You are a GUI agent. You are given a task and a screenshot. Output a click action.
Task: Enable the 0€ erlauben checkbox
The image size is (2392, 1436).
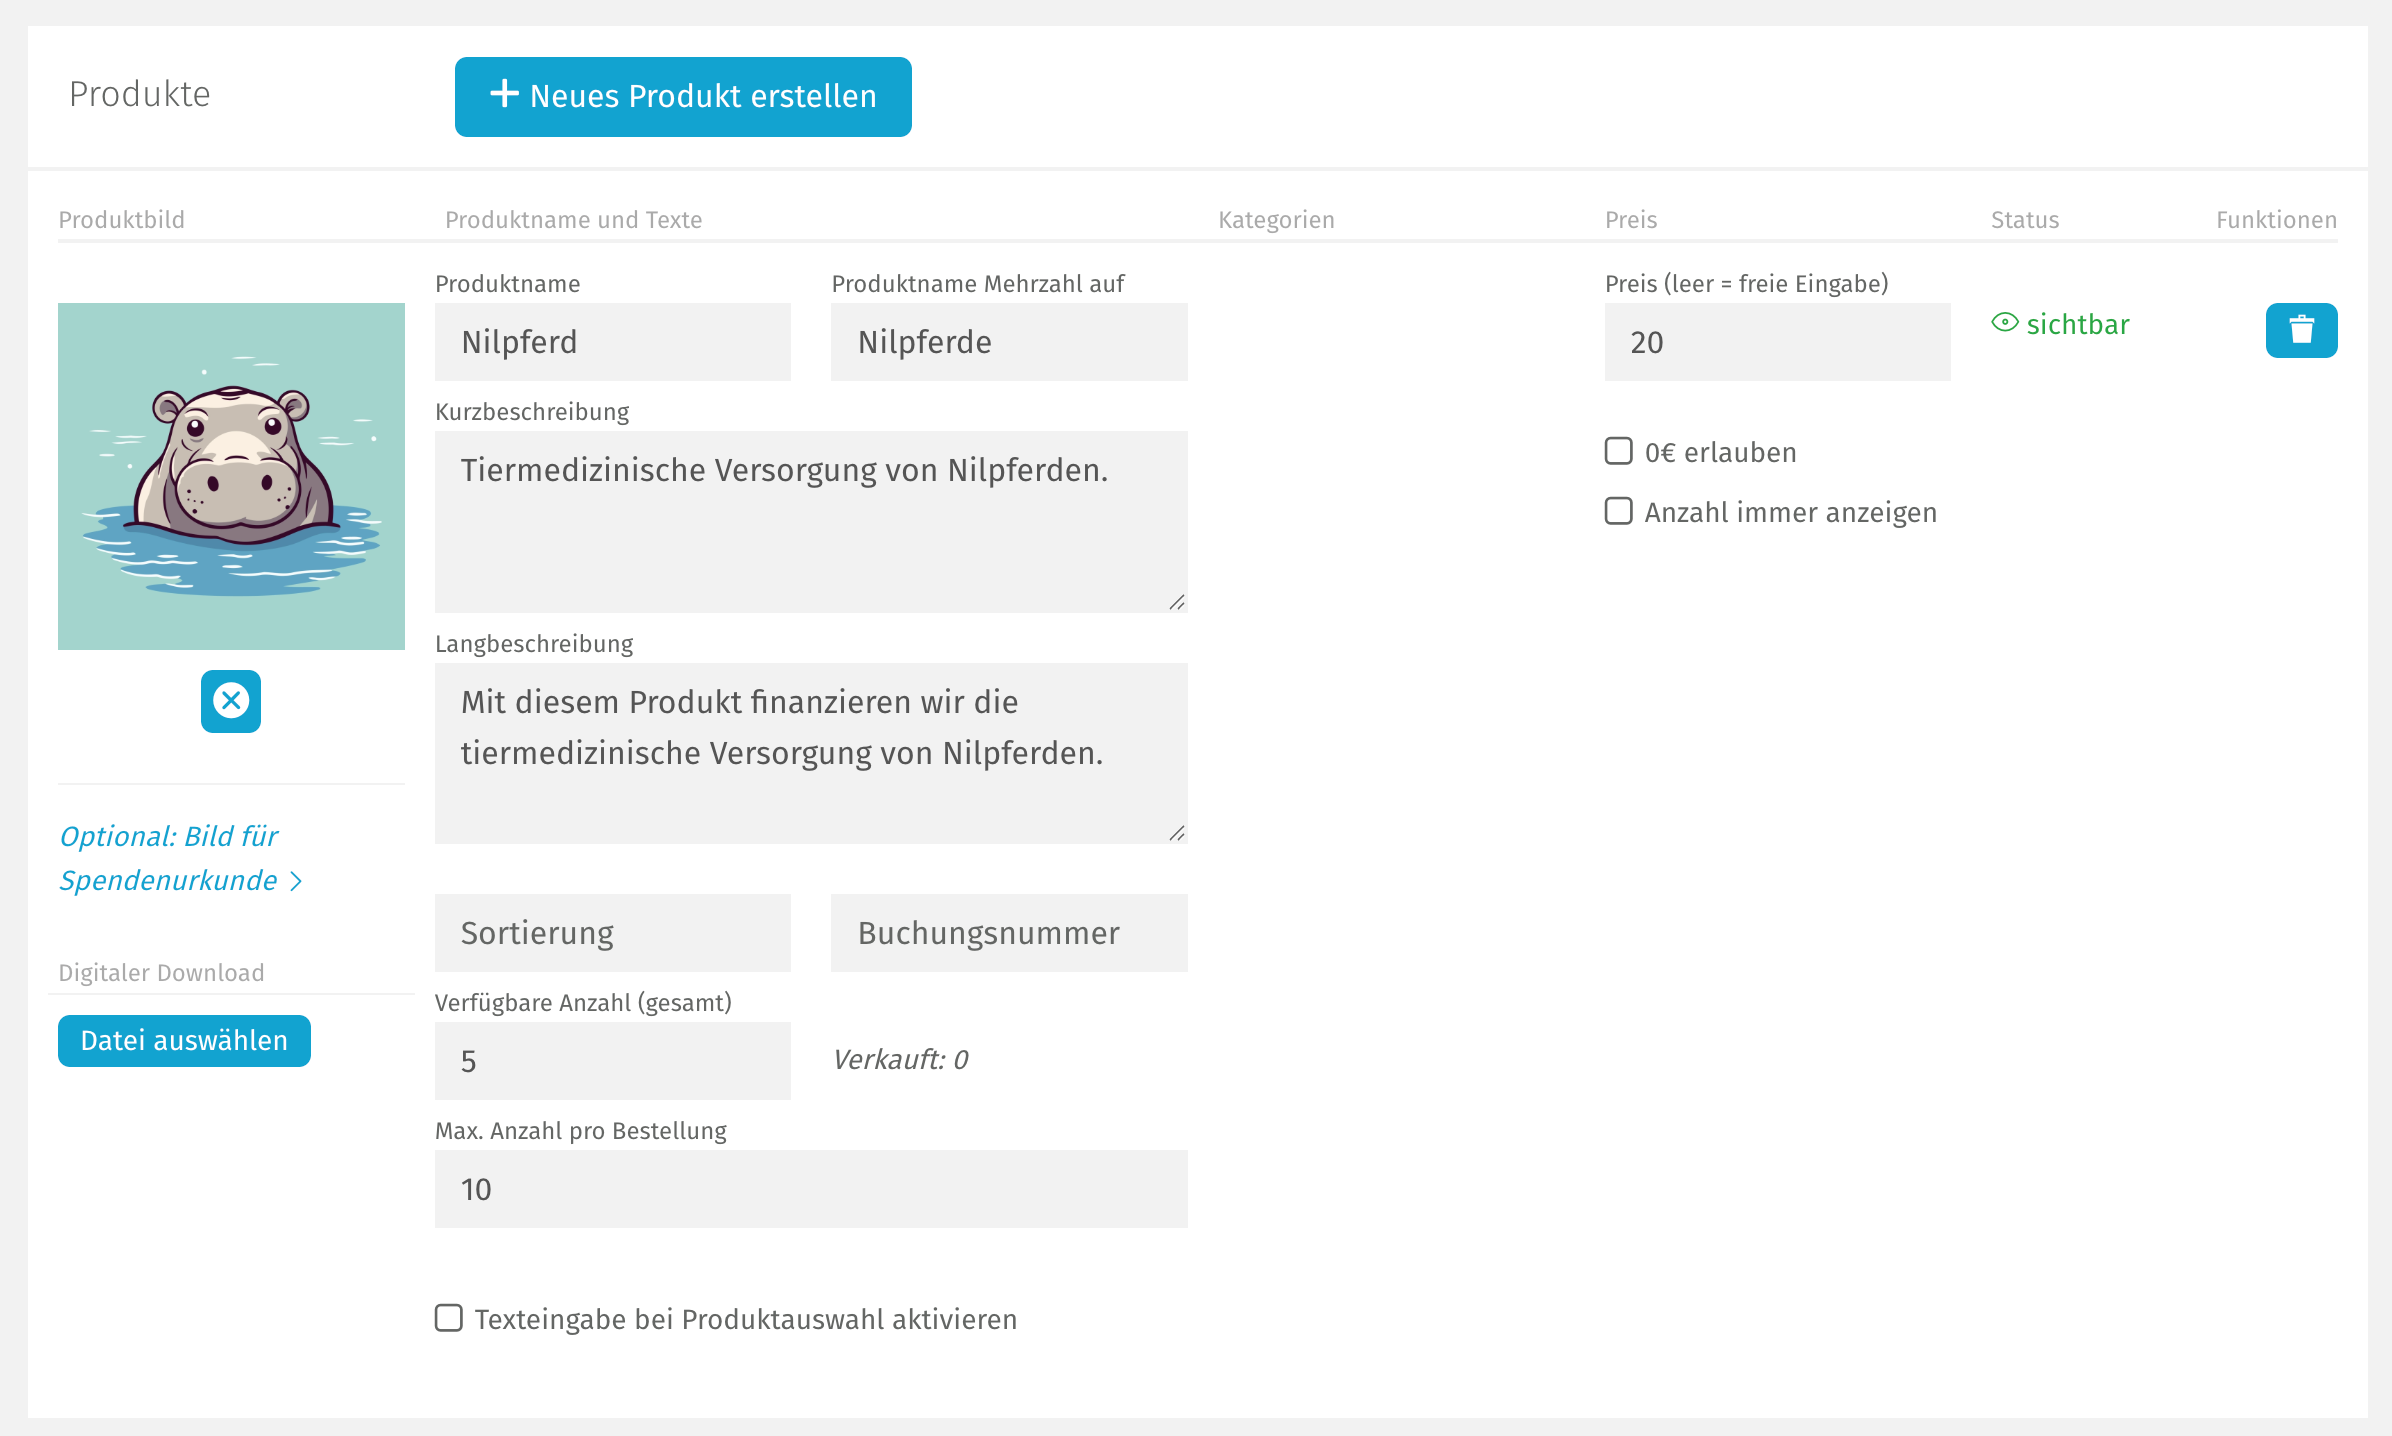click(1618, 451)
